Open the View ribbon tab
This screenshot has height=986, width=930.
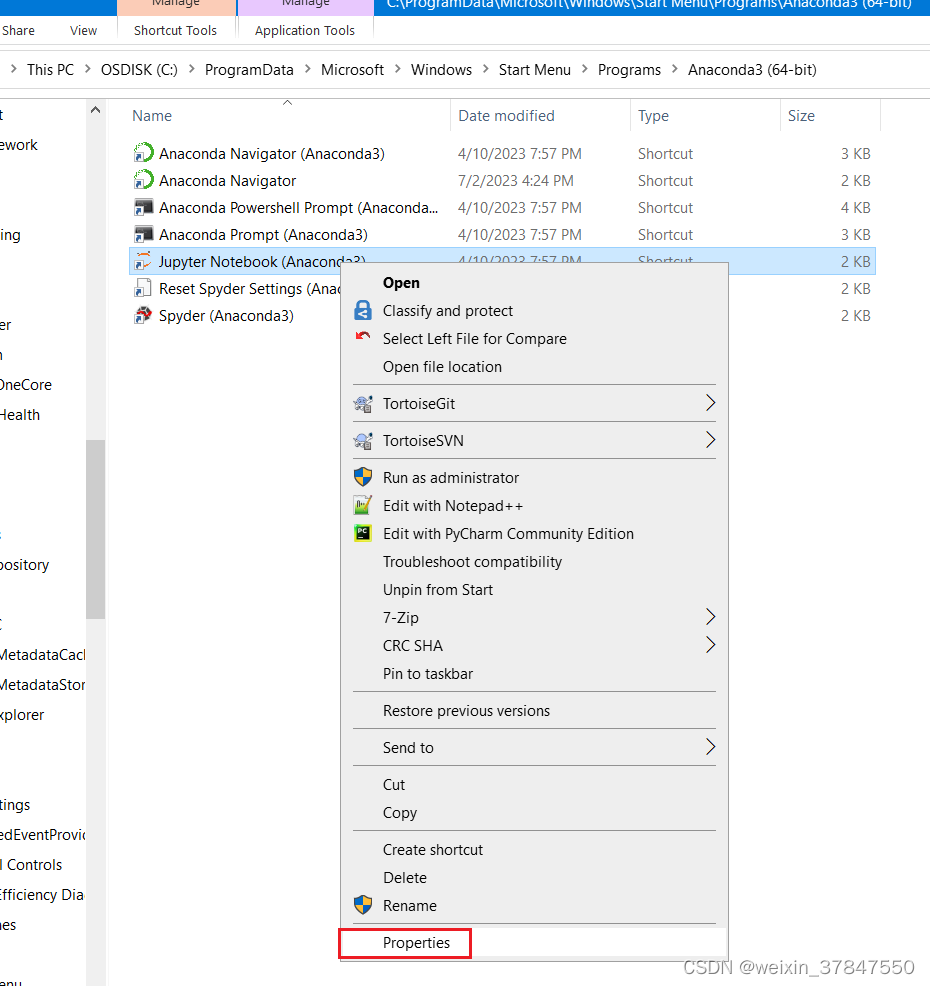point(83,30)
